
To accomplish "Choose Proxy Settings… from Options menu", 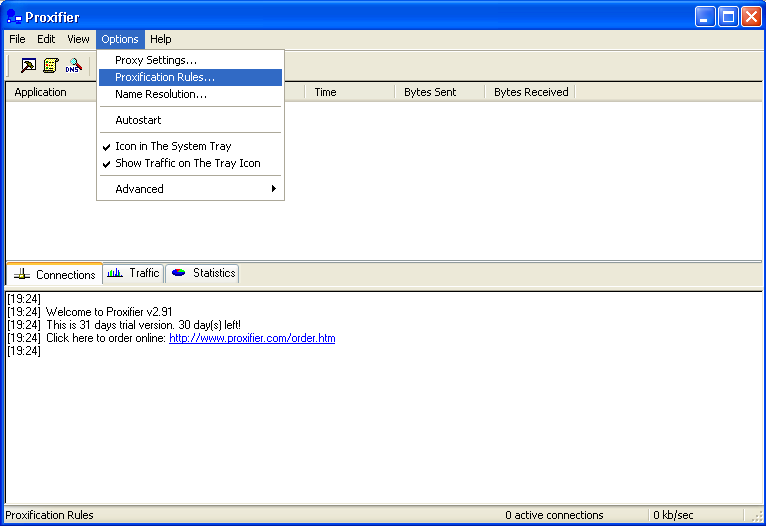I will (x=190, y=60).
